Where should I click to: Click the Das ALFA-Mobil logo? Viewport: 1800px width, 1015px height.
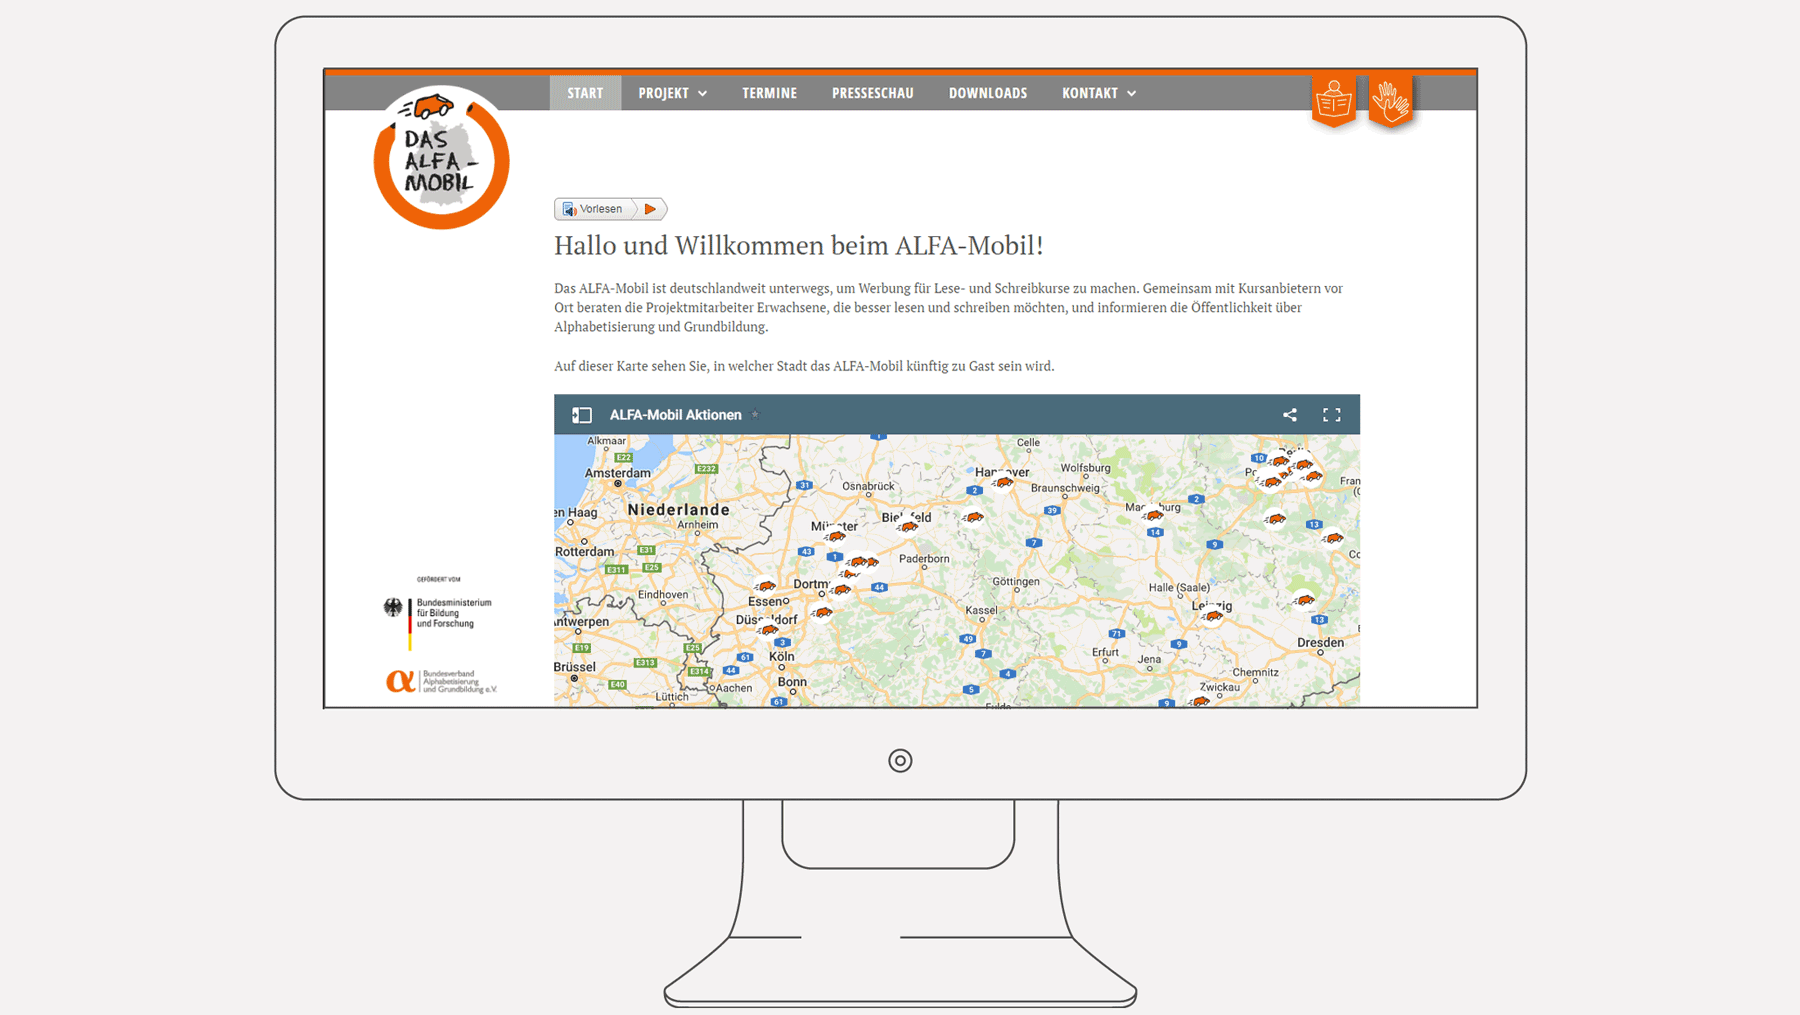pyautogui.click(x=441, y=158)
